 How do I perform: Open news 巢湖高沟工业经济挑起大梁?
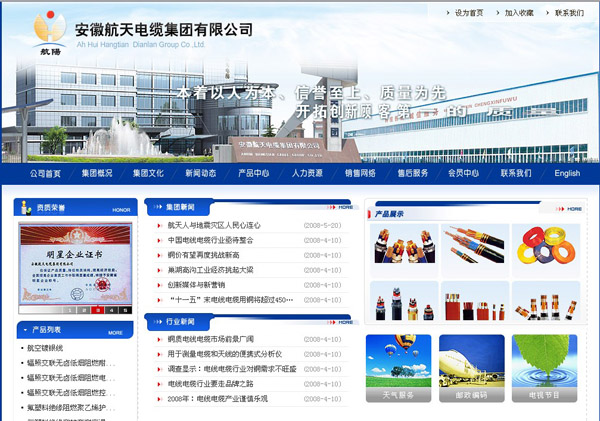210,270
